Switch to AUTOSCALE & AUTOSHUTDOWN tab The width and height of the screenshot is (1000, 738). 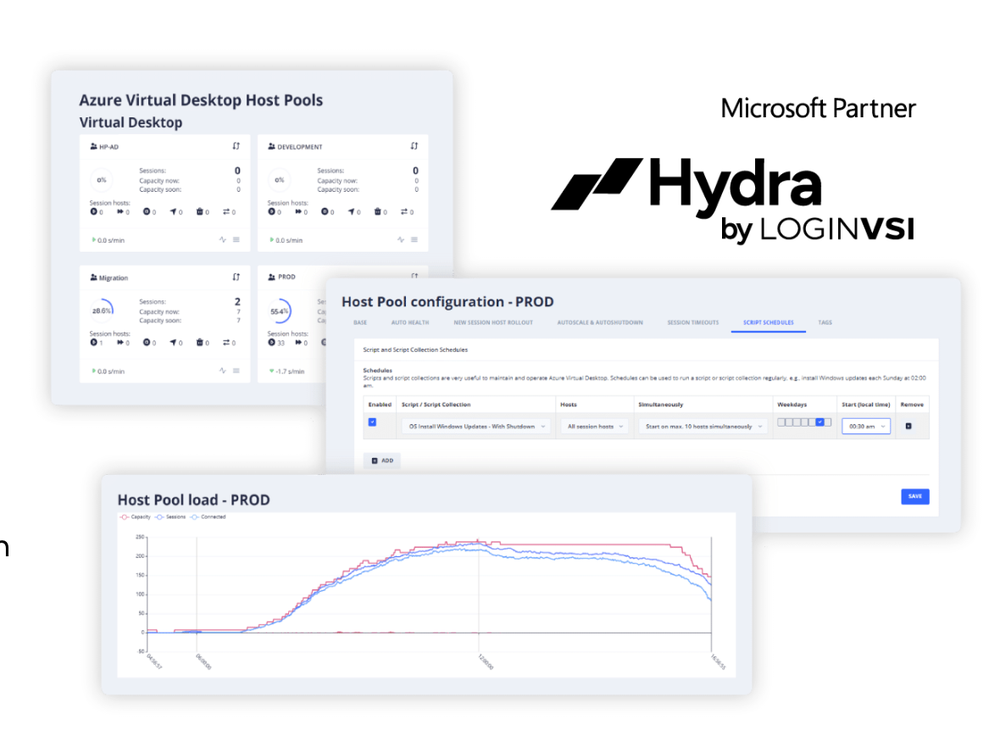(600, 322)
